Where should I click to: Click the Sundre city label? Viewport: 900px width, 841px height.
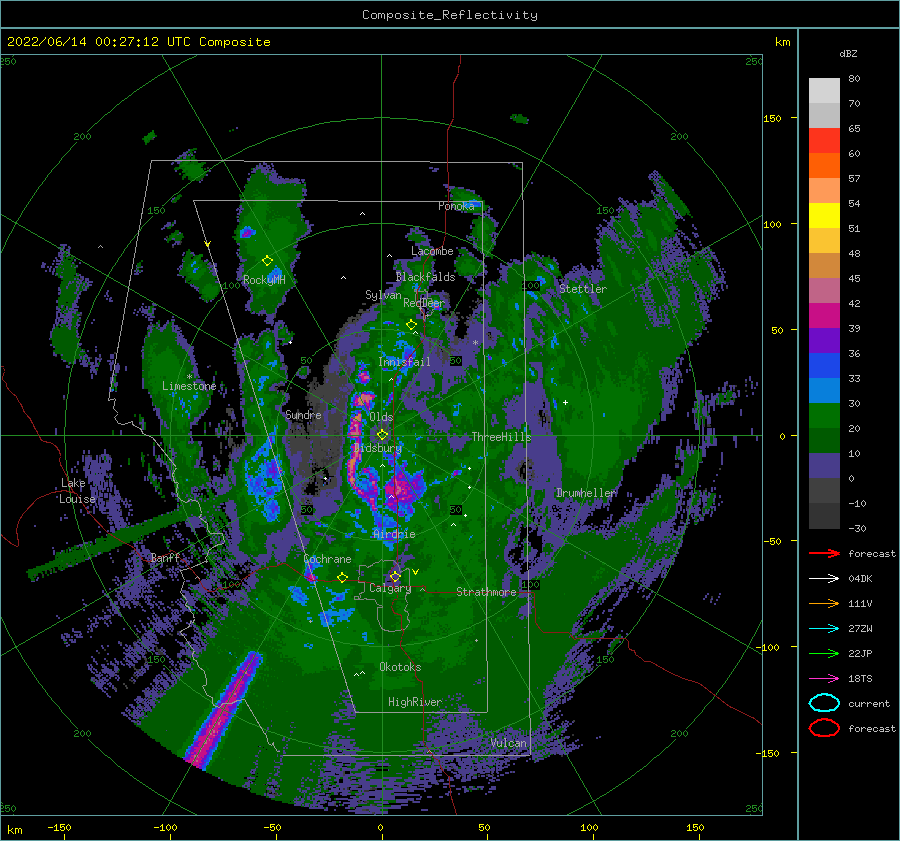pos(303,414)
